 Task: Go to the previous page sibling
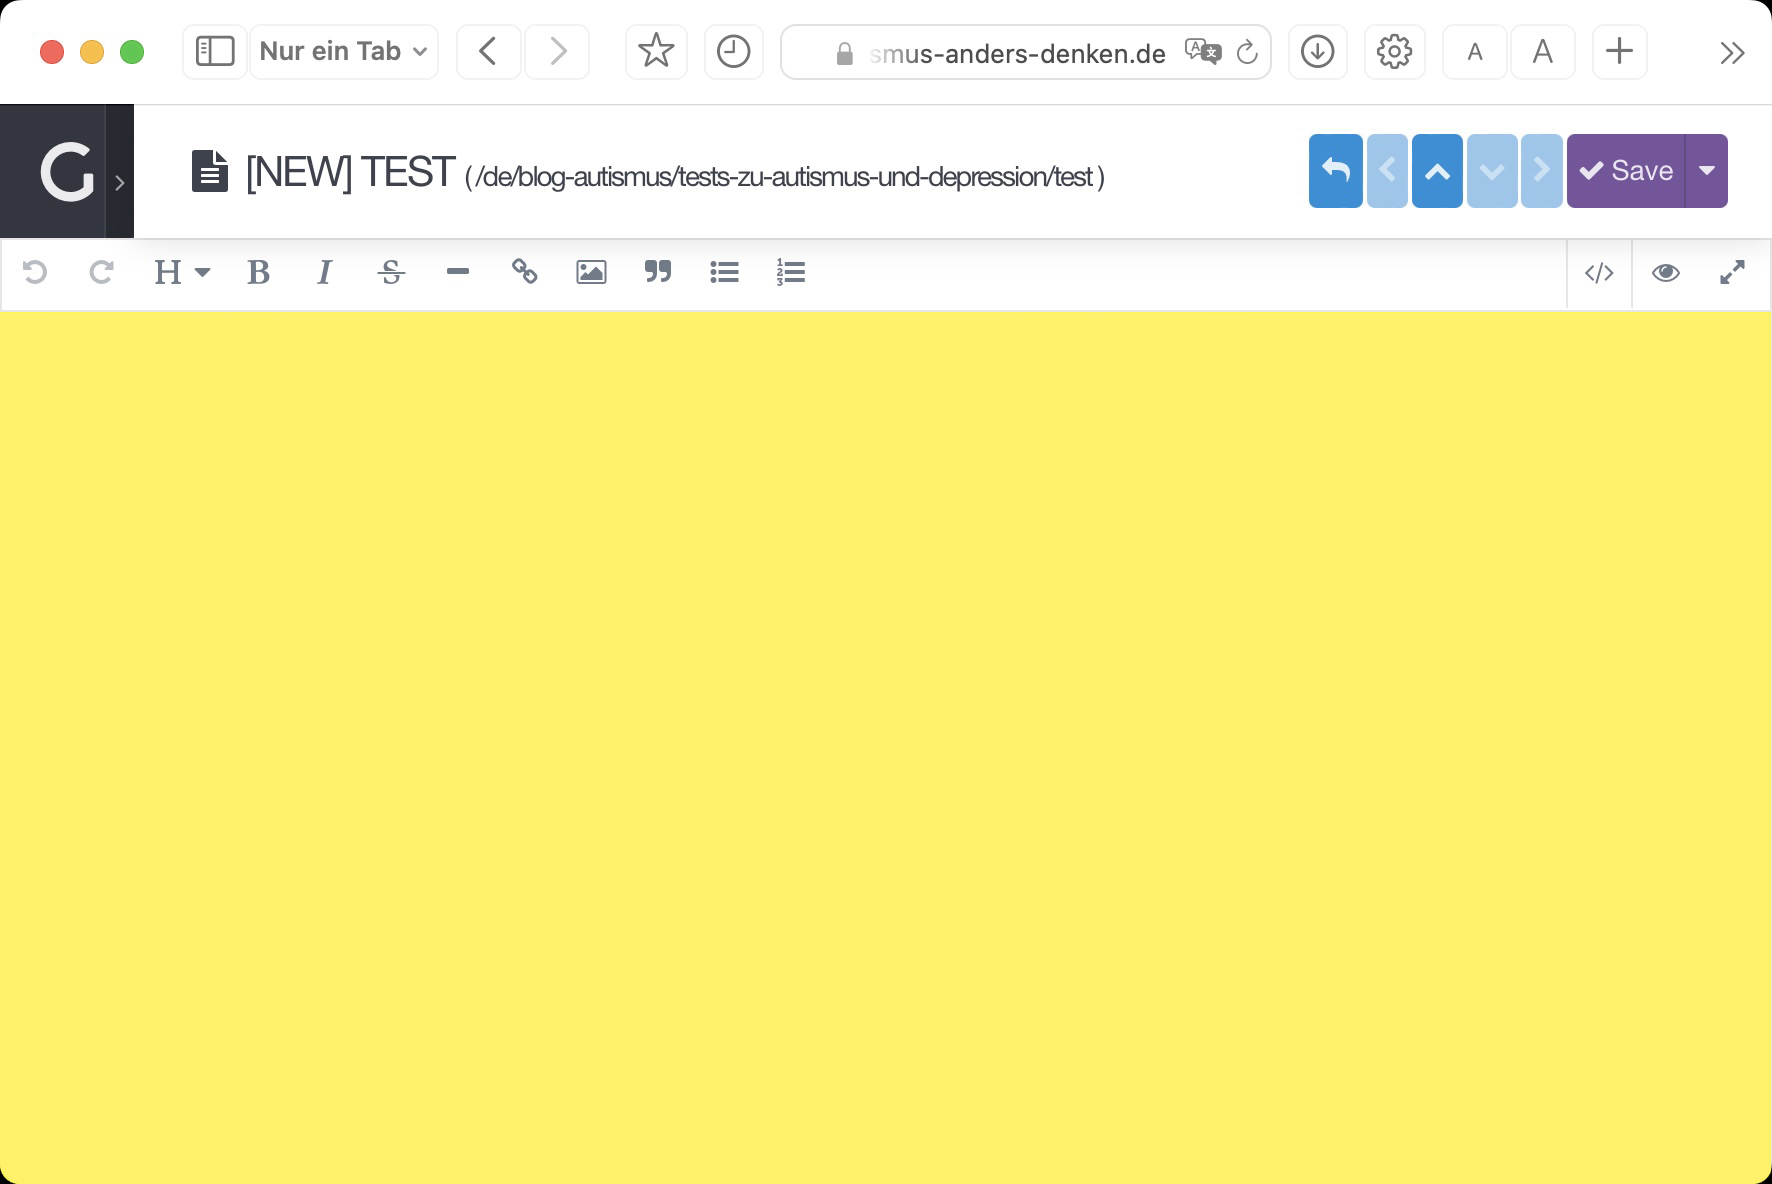[x=1387, y=171]
